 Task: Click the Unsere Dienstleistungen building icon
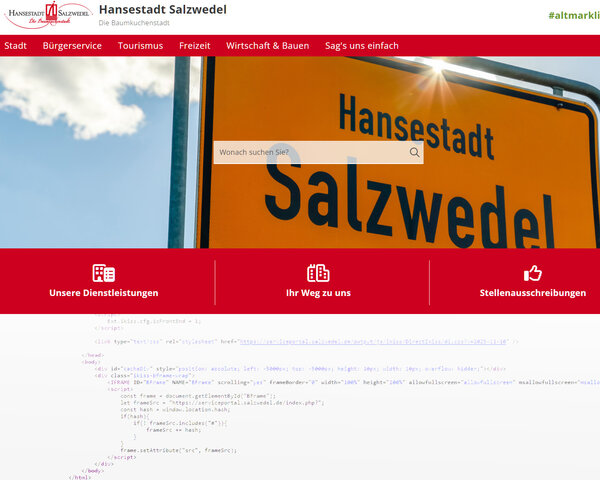[x=104, y=273]
